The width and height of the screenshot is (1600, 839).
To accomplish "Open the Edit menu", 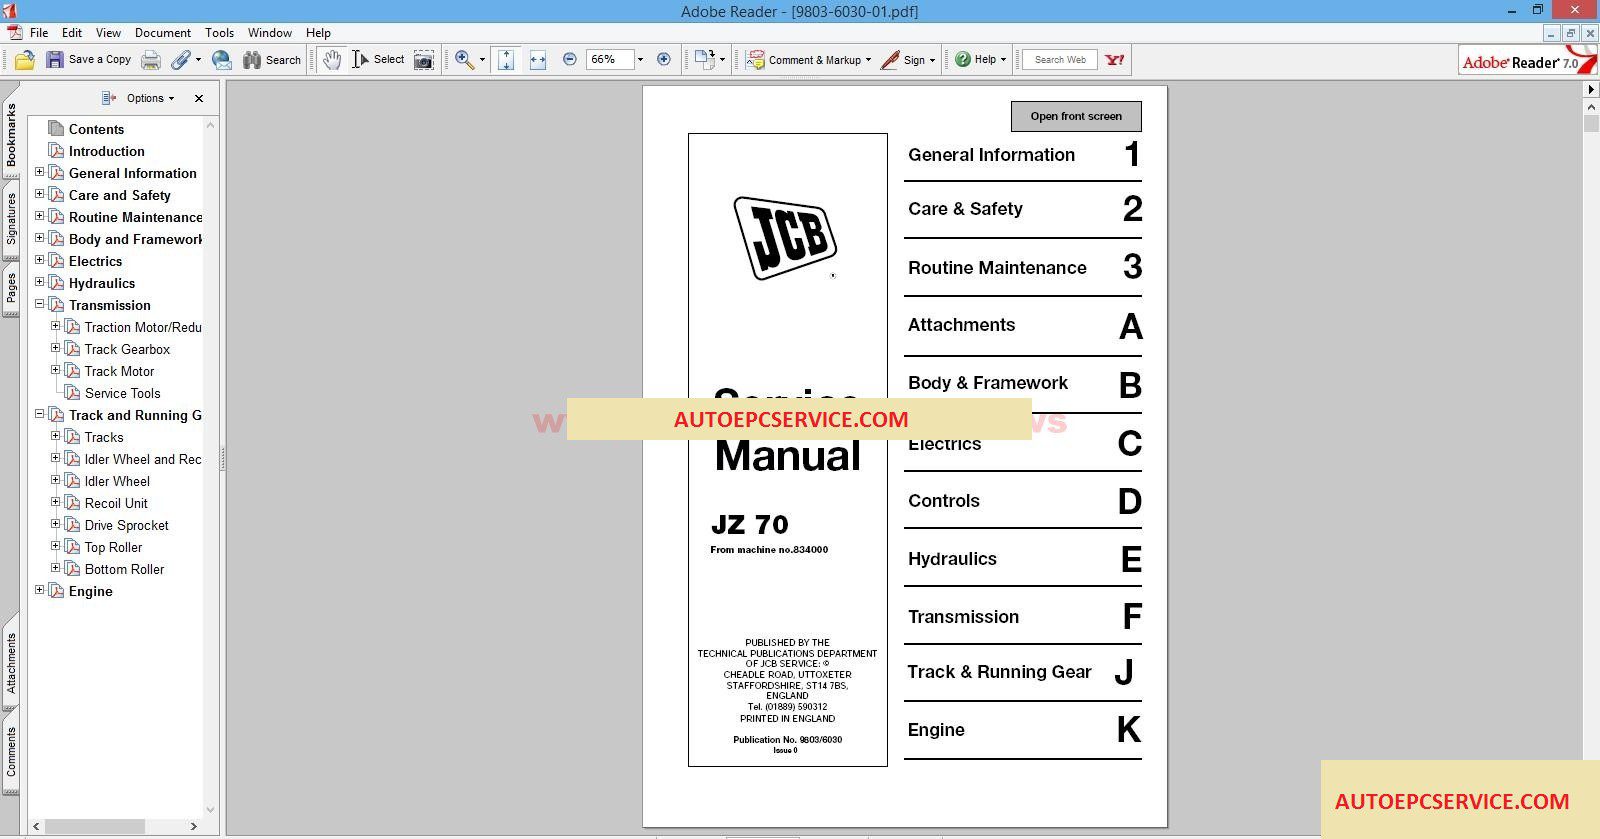I will point(72,33).
